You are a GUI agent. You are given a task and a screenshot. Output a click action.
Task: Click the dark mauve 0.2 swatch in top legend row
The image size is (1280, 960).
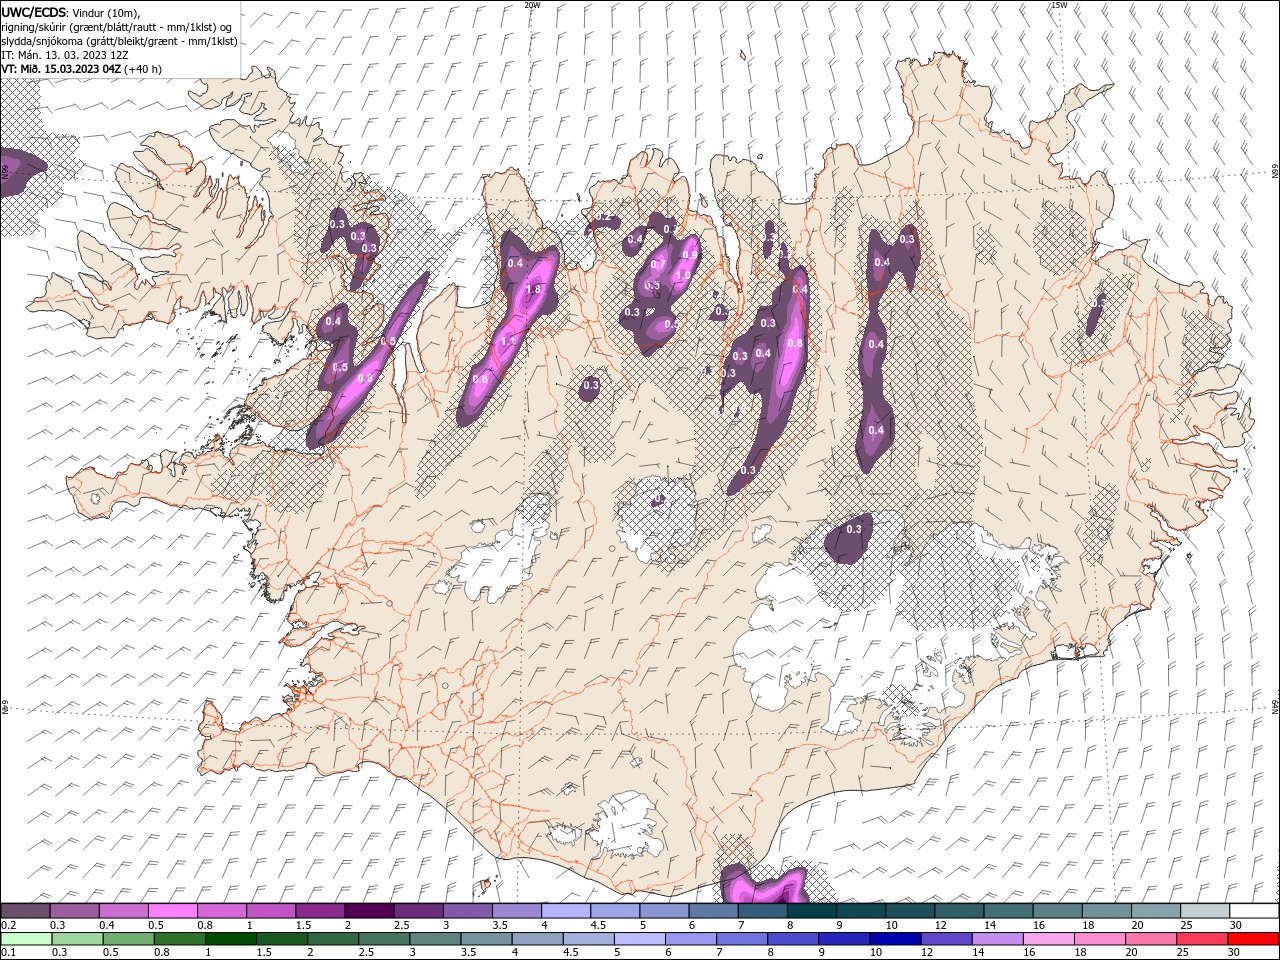[25, 911]
